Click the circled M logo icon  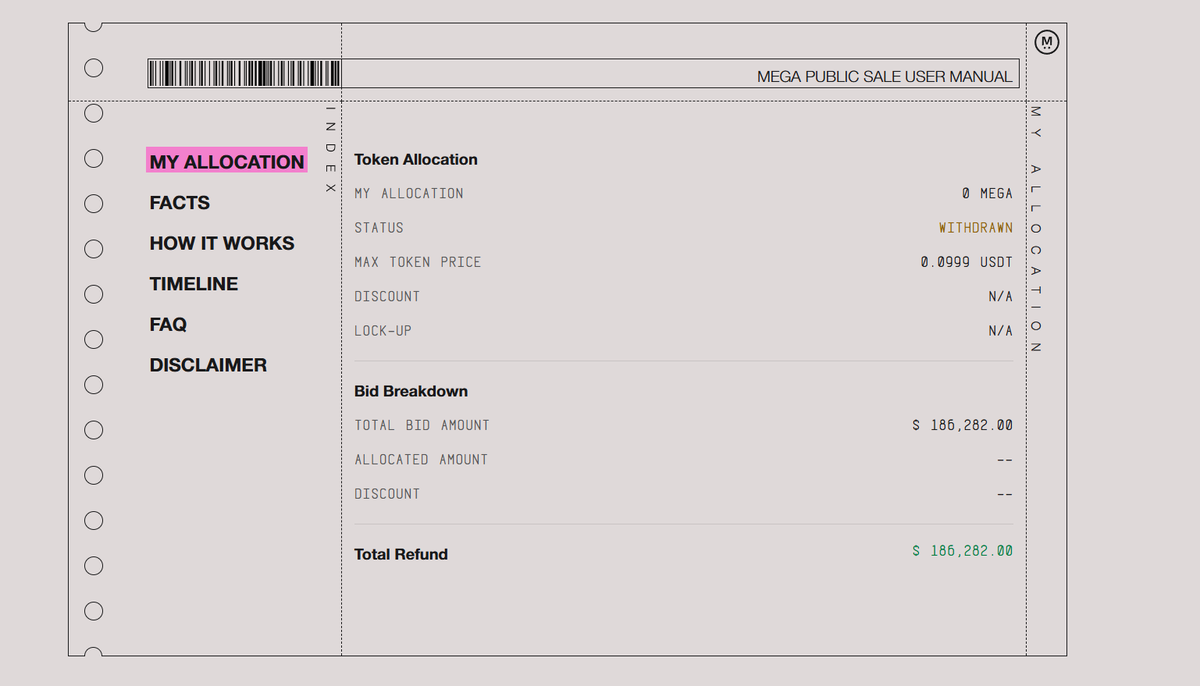pos(1047,43)
